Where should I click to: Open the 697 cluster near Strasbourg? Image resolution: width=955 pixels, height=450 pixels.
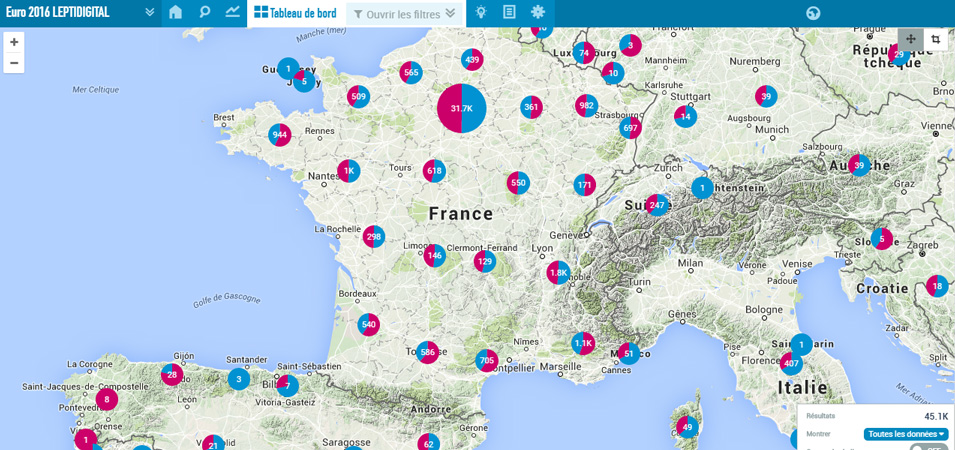point(630,128)
